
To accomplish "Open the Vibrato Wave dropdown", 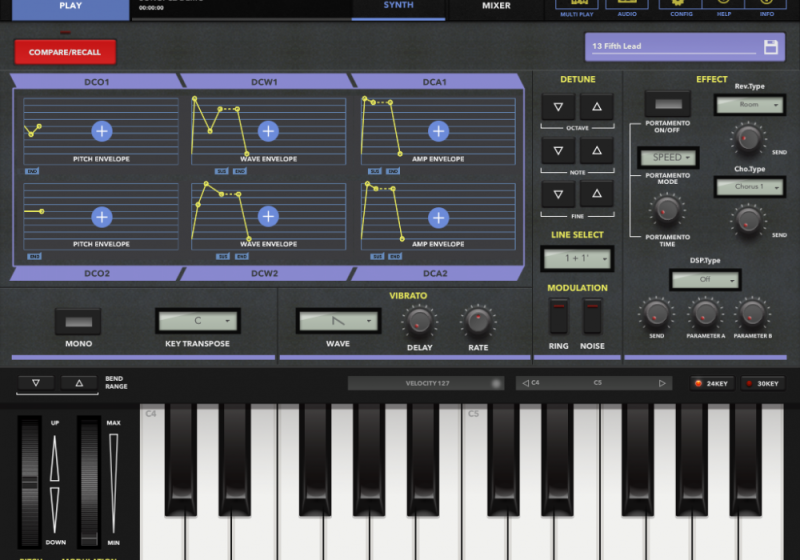I will tap(338, 321).
